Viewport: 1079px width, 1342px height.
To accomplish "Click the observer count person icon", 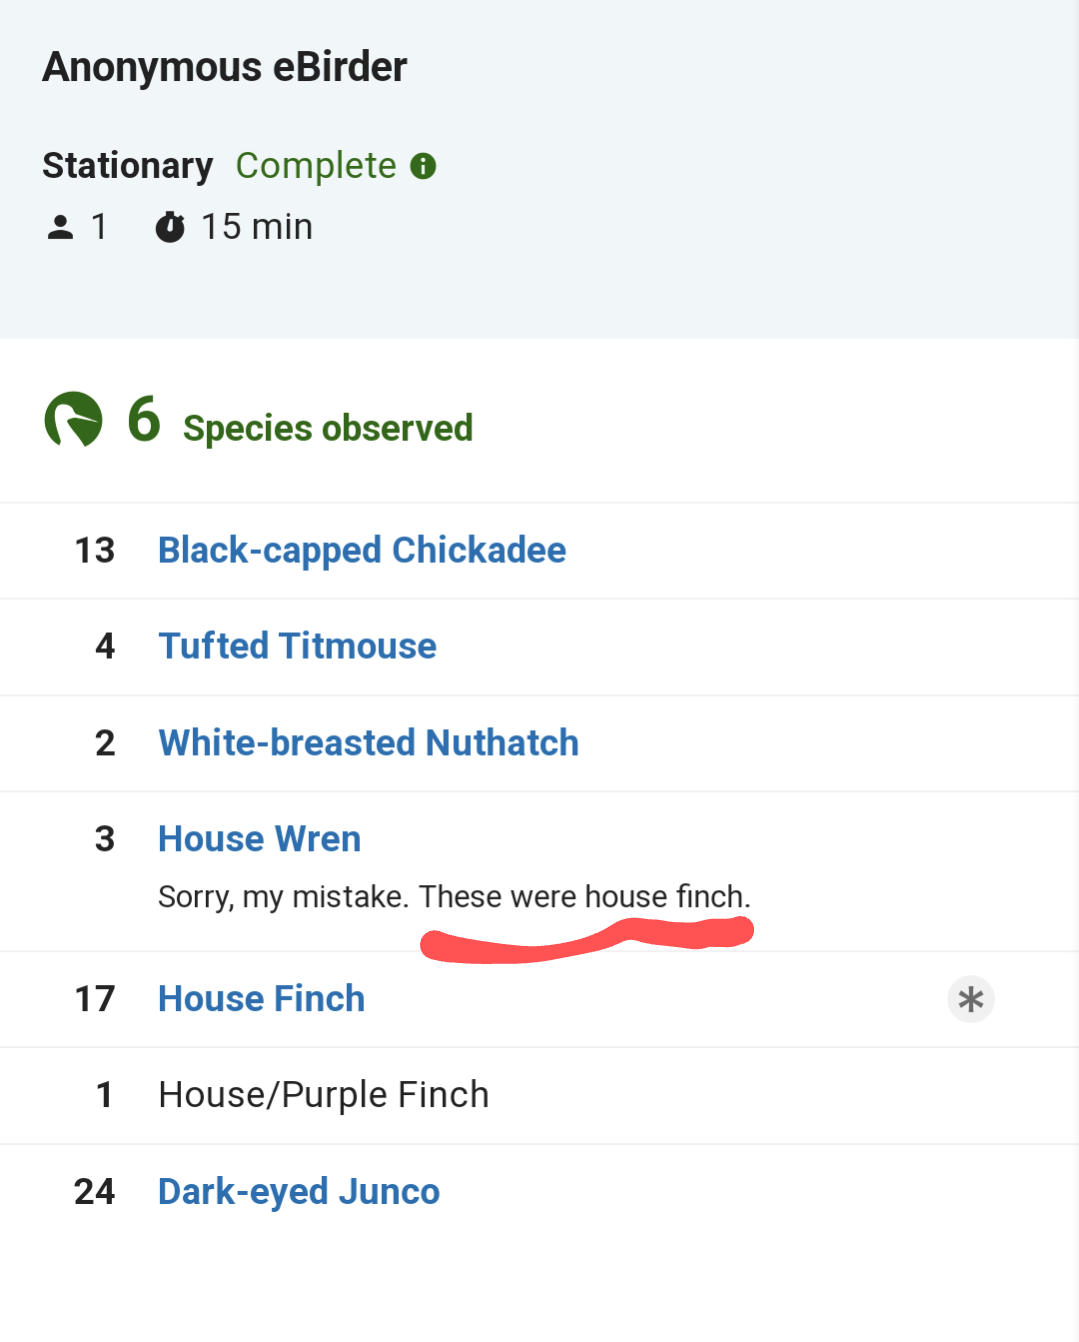I will [60, 228].
